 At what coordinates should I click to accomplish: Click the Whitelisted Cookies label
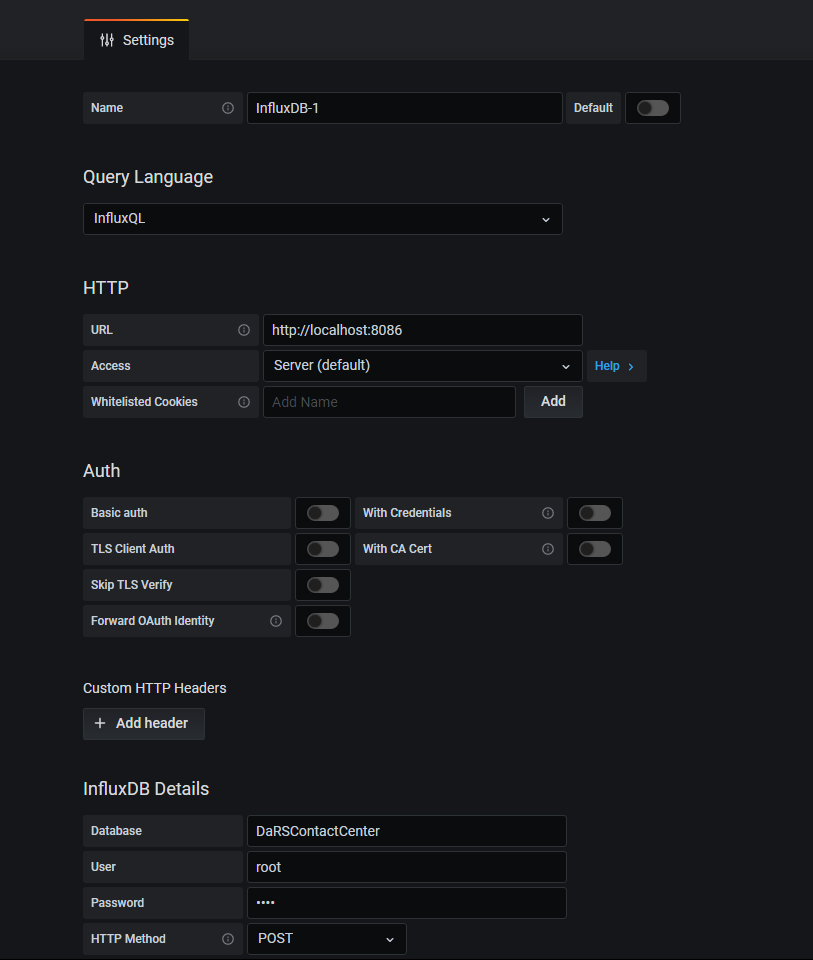[x=144, y=402]
